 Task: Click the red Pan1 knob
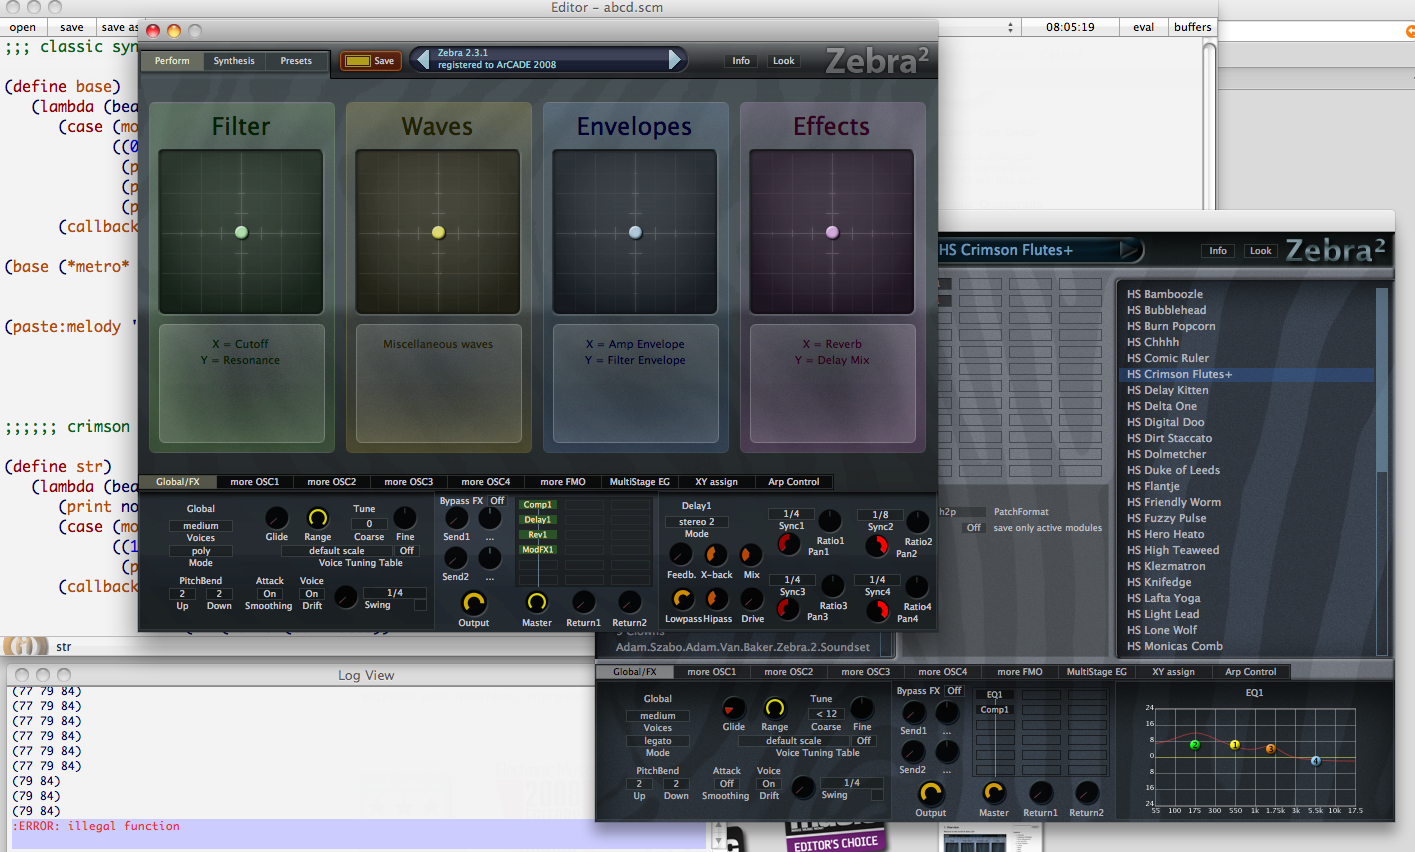(789, 544)
